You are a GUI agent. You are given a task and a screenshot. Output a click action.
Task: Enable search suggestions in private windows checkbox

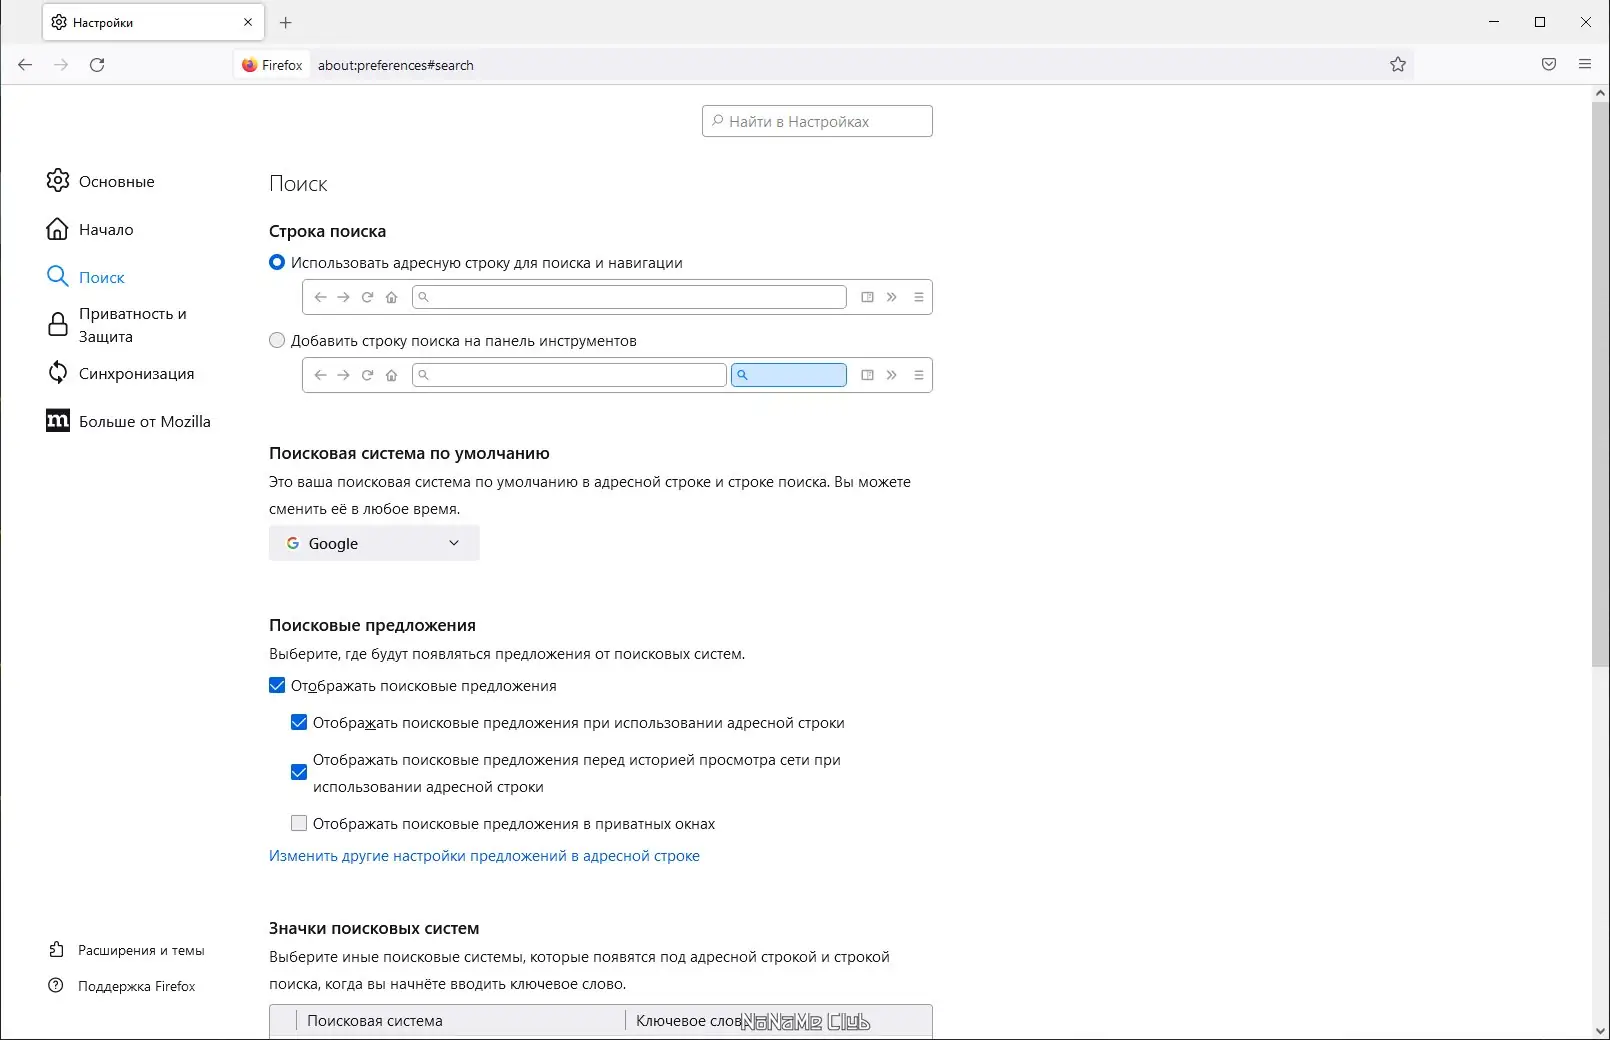[299, 824]
